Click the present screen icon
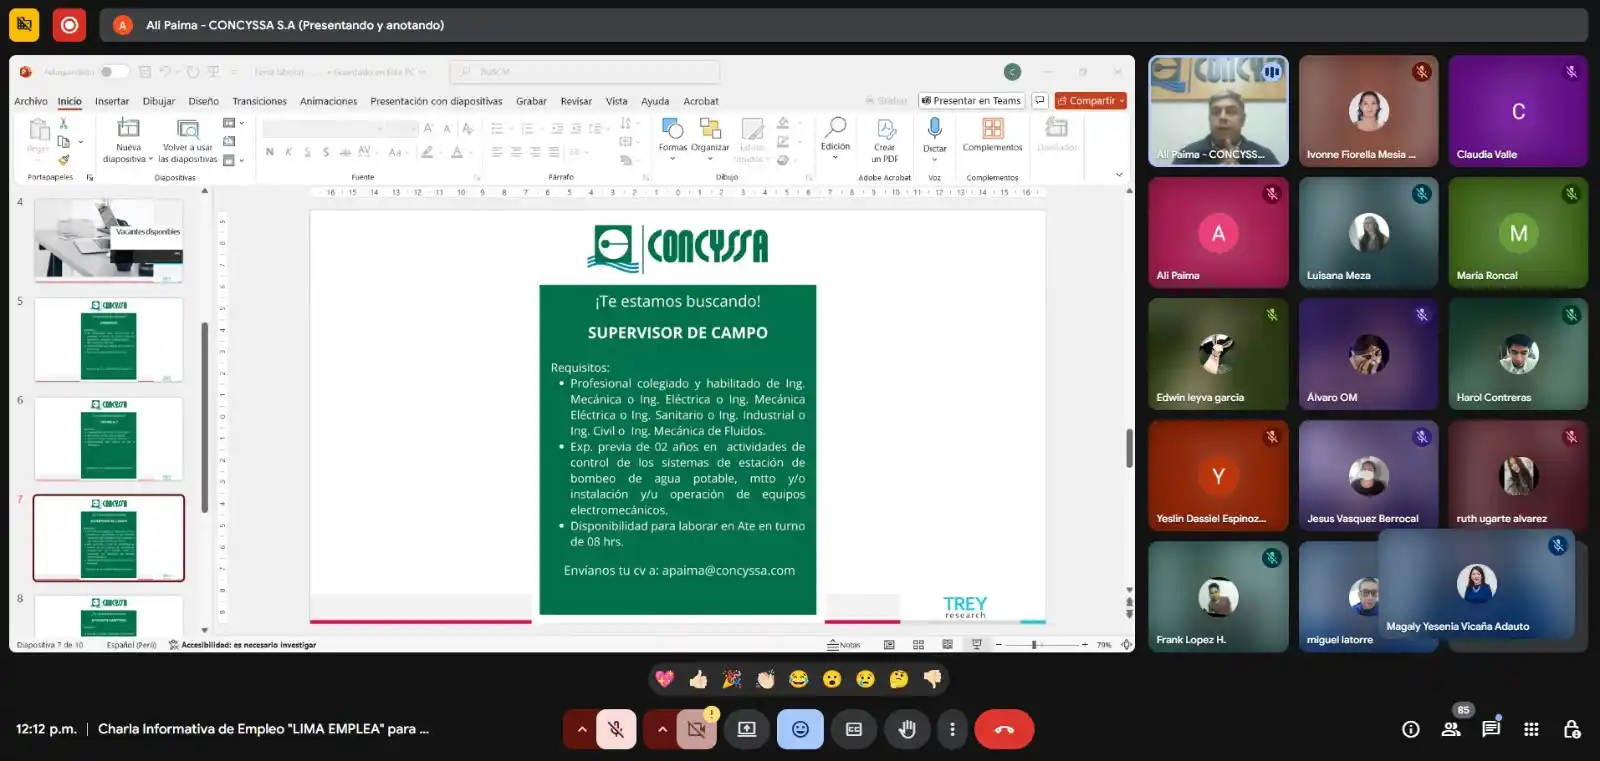Screen dimensions: 1600x761 pos(747,729)
